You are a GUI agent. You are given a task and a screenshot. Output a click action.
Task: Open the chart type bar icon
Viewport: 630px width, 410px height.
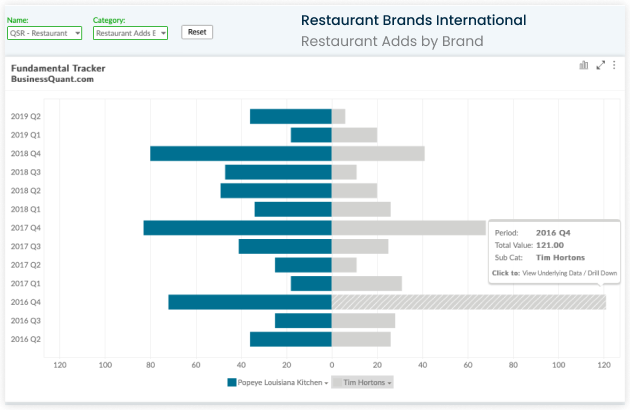[583, 65]
